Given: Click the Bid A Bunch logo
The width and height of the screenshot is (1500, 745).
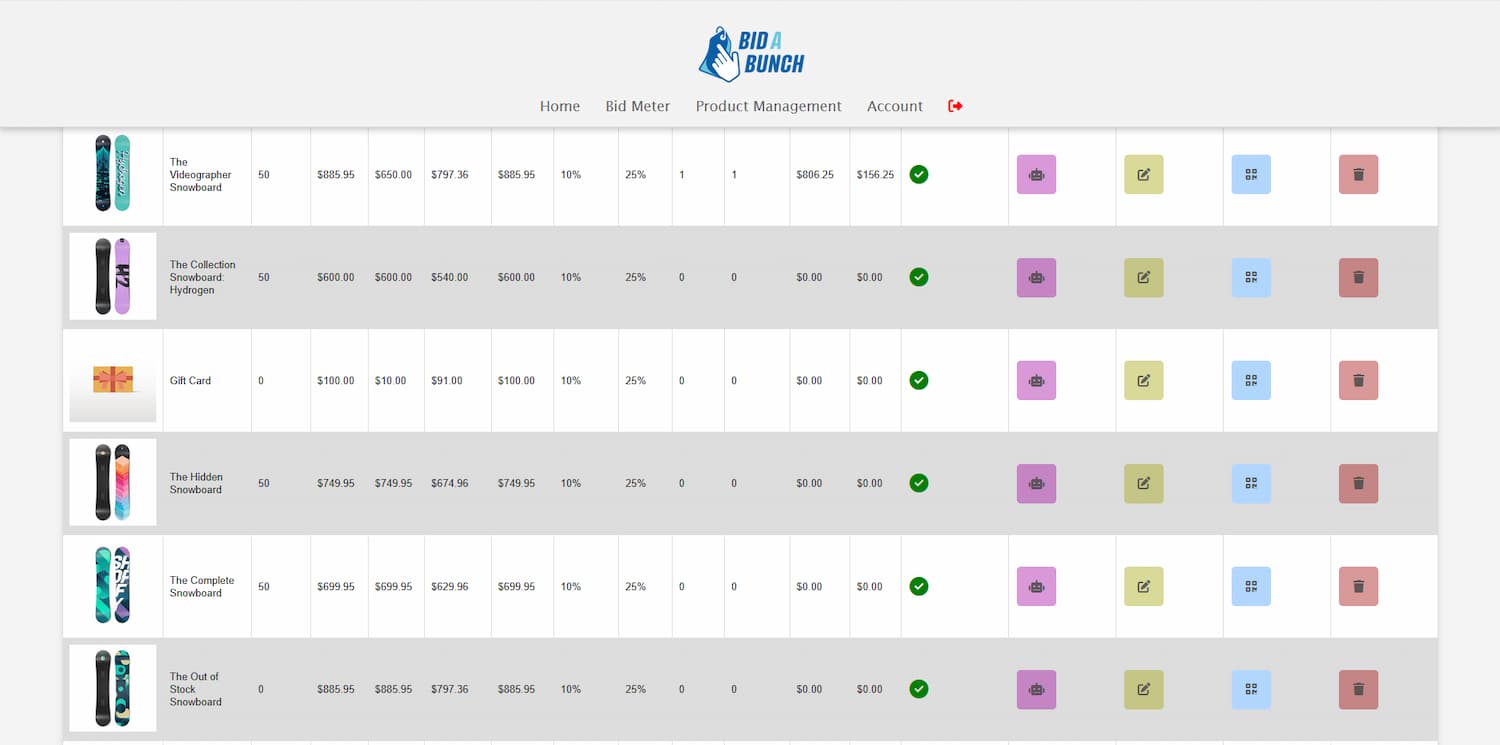Looking at the screenshot, I should pos(751,54).
